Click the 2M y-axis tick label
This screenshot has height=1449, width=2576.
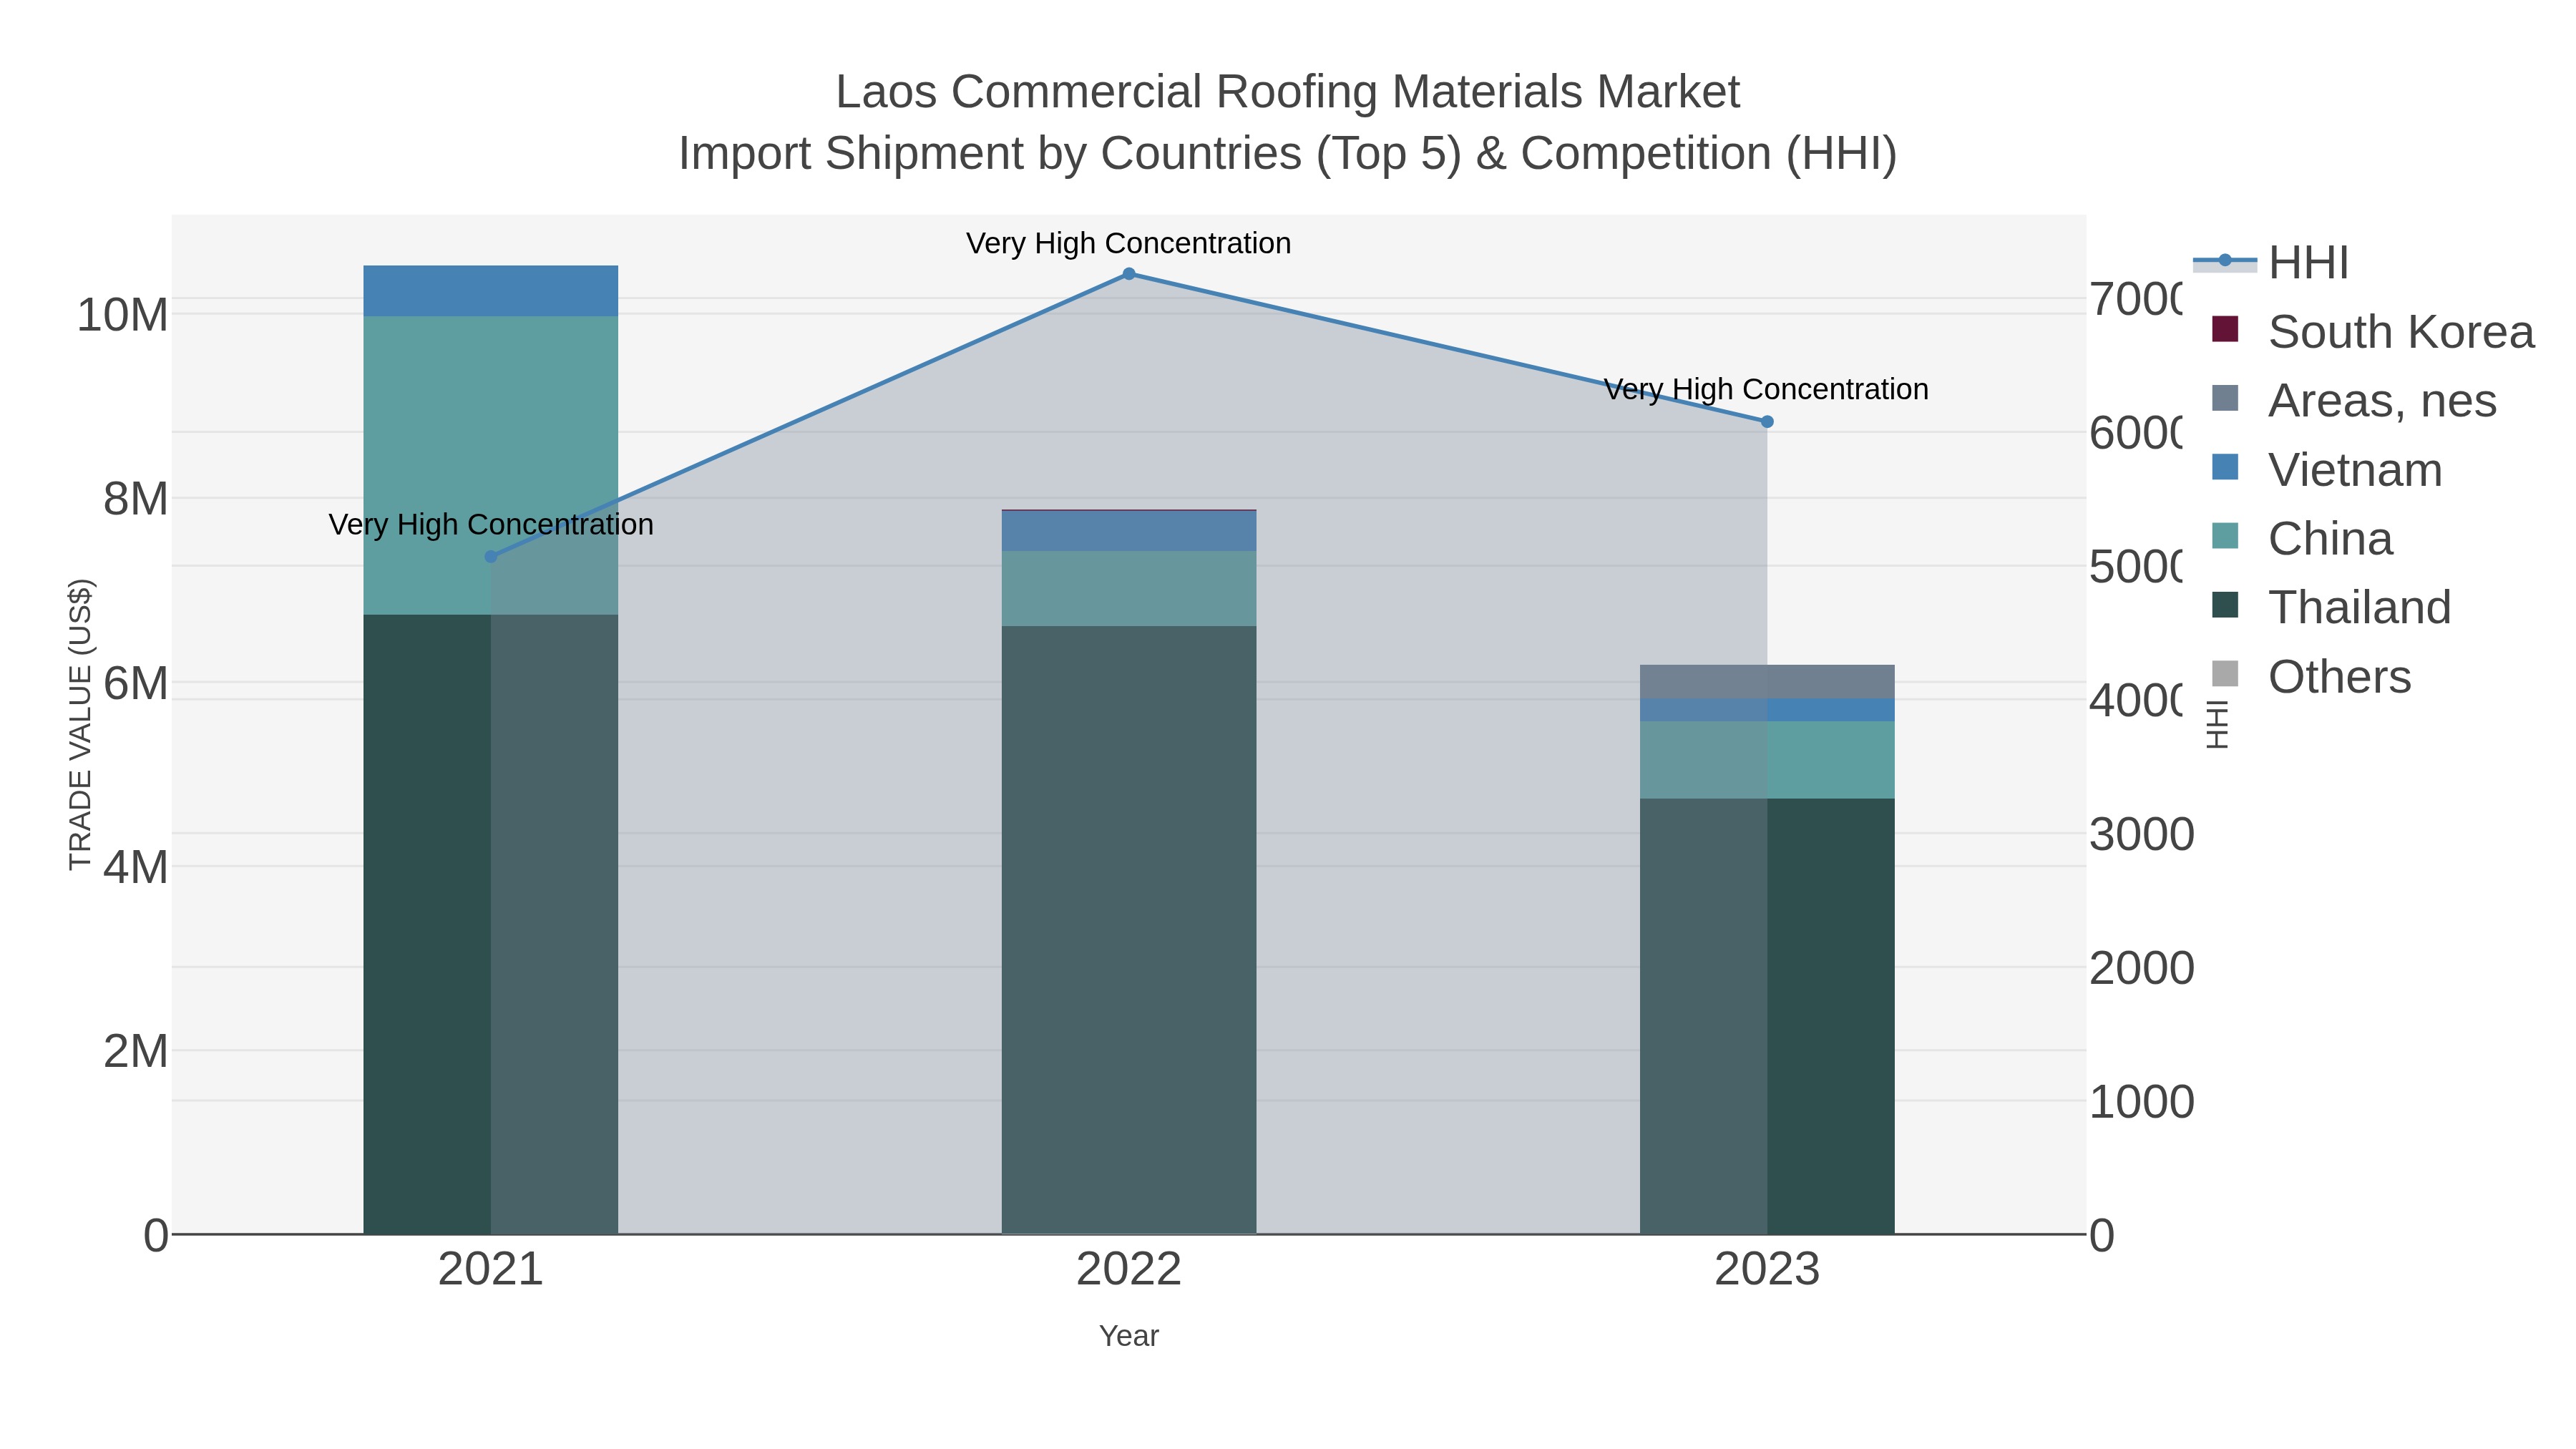[135, 1051]
